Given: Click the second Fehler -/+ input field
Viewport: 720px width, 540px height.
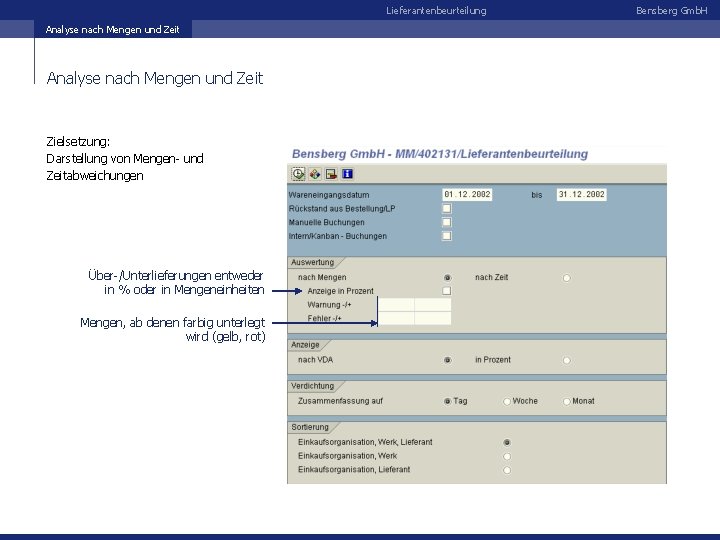Looking at the screenshot, I should click(x=433, y=318).
